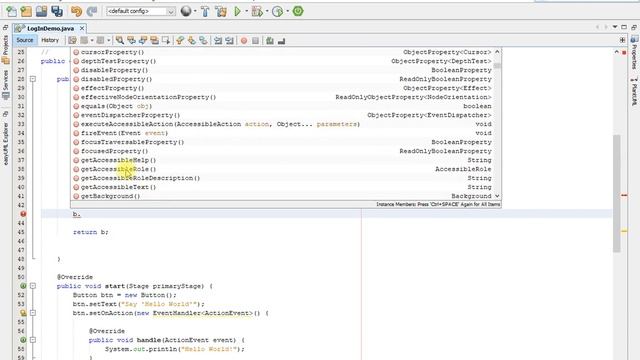Open the Services side panel
Image resolution: width=640 pixels, height=360 pixels.
point(5,84)
